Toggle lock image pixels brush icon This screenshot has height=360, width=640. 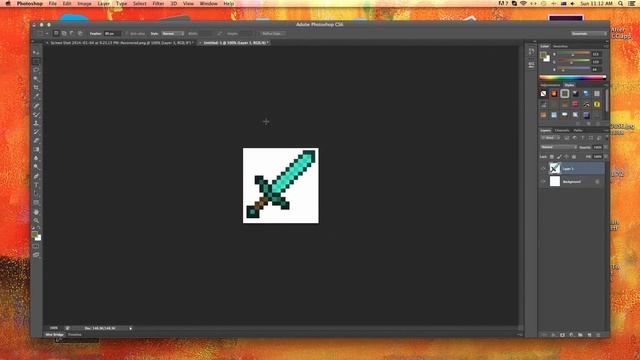tap(559, 157)
